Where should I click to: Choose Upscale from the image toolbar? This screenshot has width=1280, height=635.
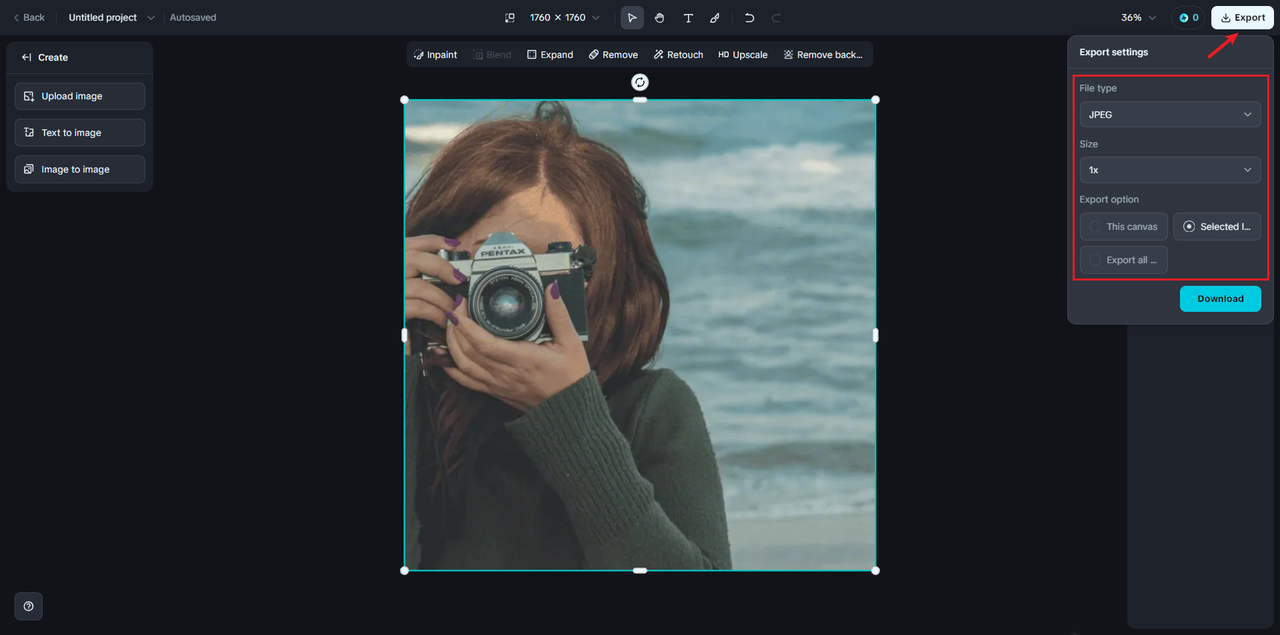point(742,55)
